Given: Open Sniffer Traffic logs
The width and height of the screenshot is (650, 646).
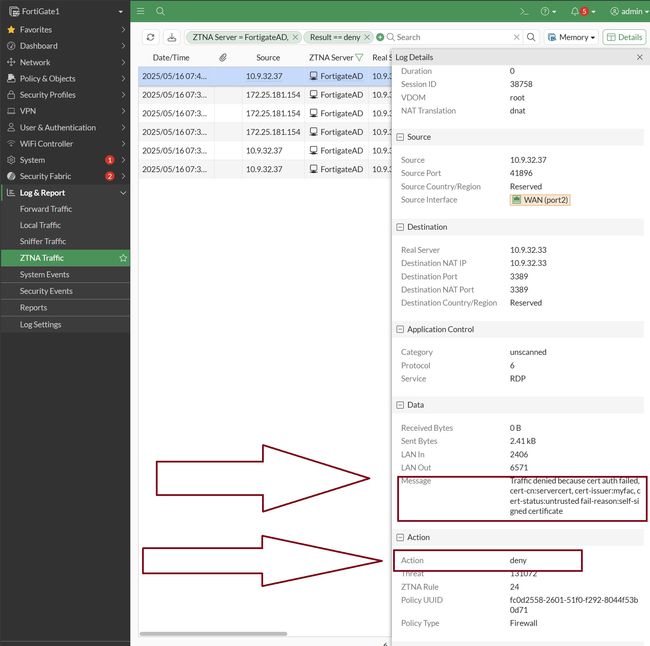Looking at the screenshot, I should click(x=43, y=241).
